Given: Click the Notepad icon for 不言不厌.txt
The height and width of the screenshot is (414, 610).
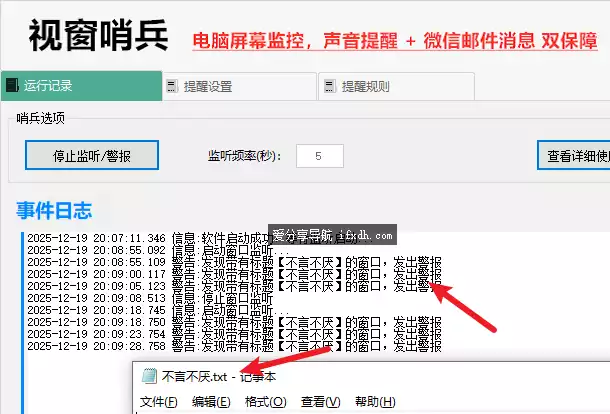Looking at the screenshot, I should tap(149, 376).
